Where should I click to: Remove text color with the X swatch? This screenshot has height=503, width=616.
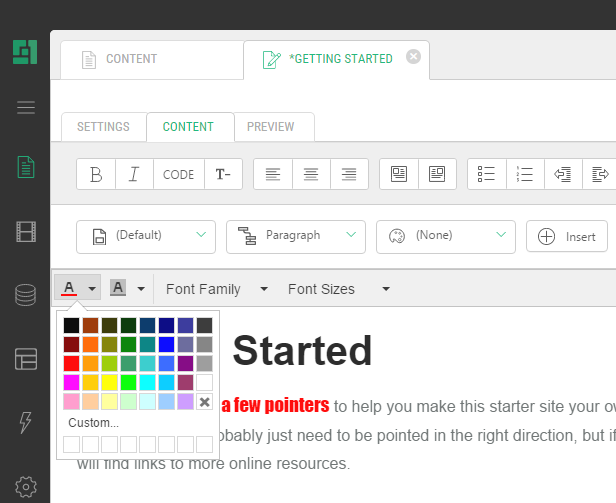tap(204, 402)
